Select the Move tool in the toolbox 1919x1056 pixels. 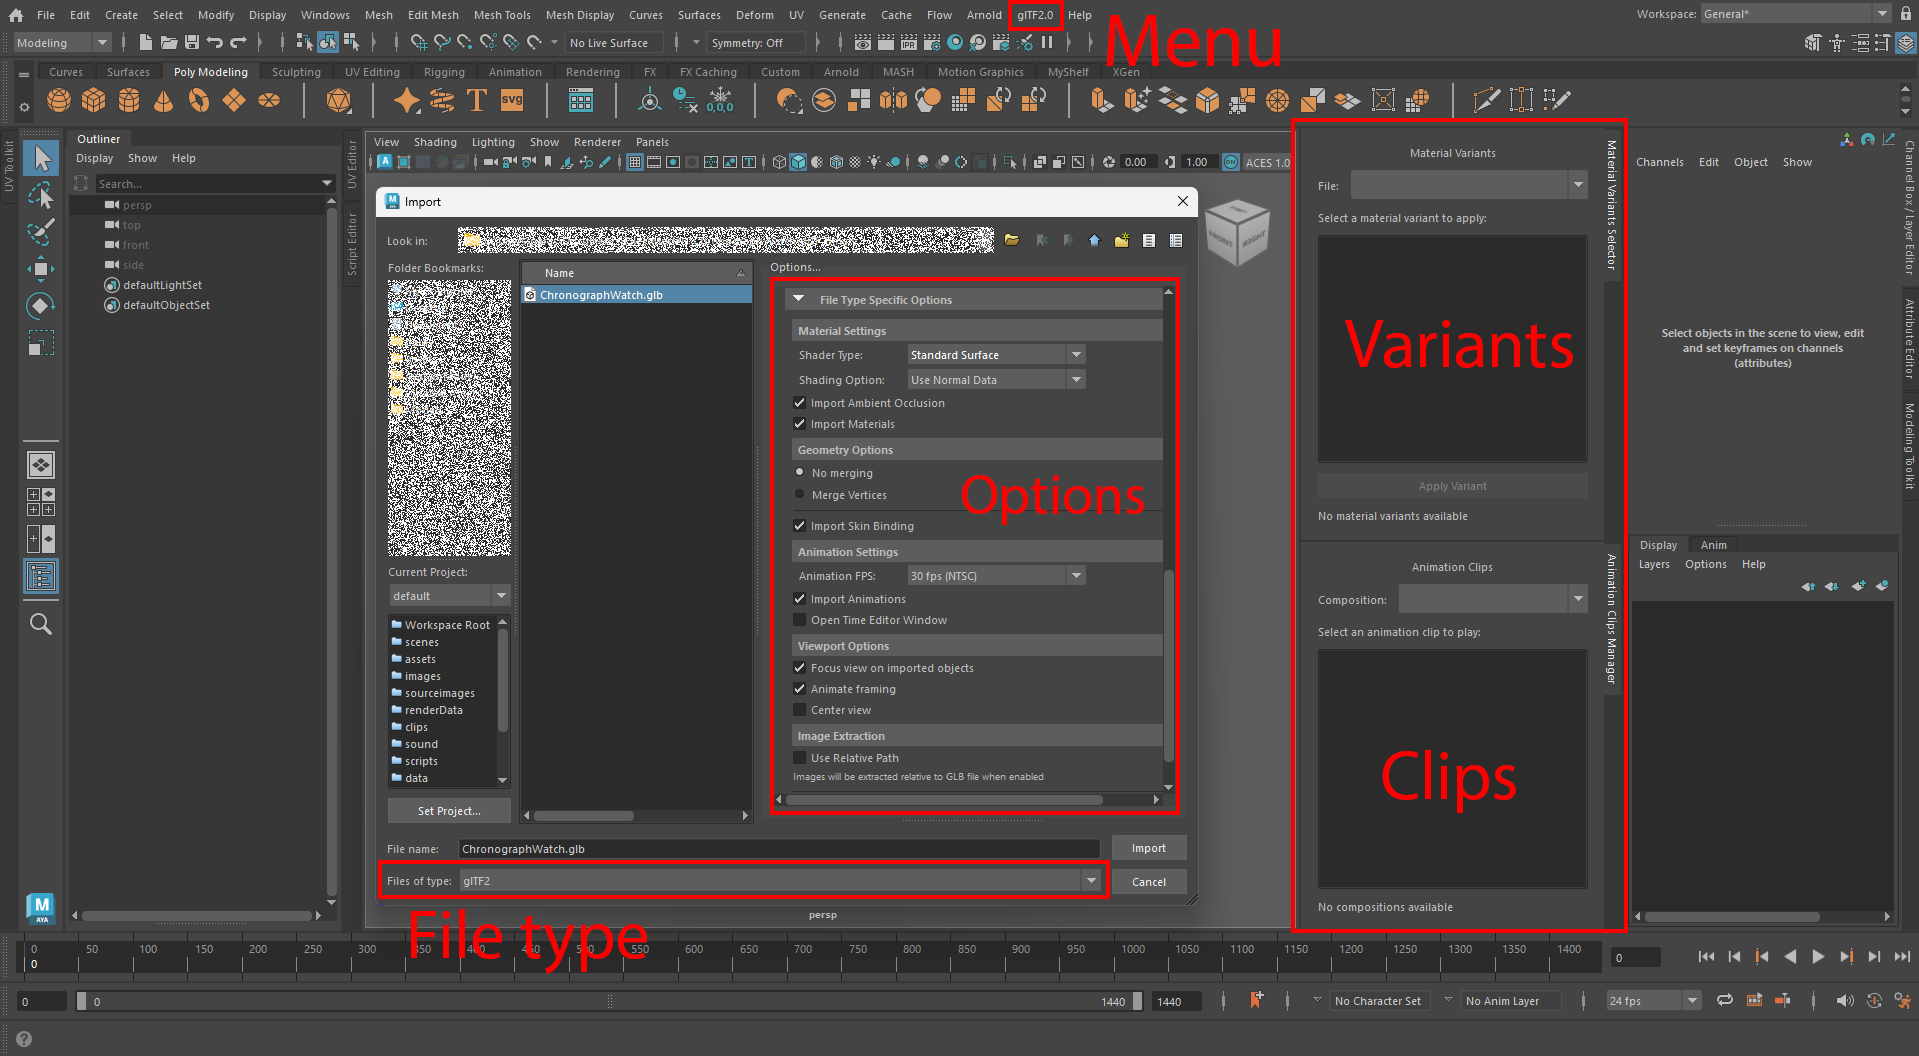(41, 268)
